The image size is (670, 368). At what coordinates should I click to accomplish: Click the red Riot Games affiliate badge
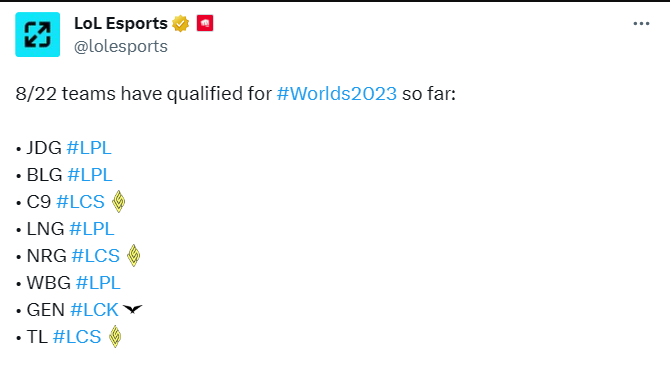click(x=205, y=23)
